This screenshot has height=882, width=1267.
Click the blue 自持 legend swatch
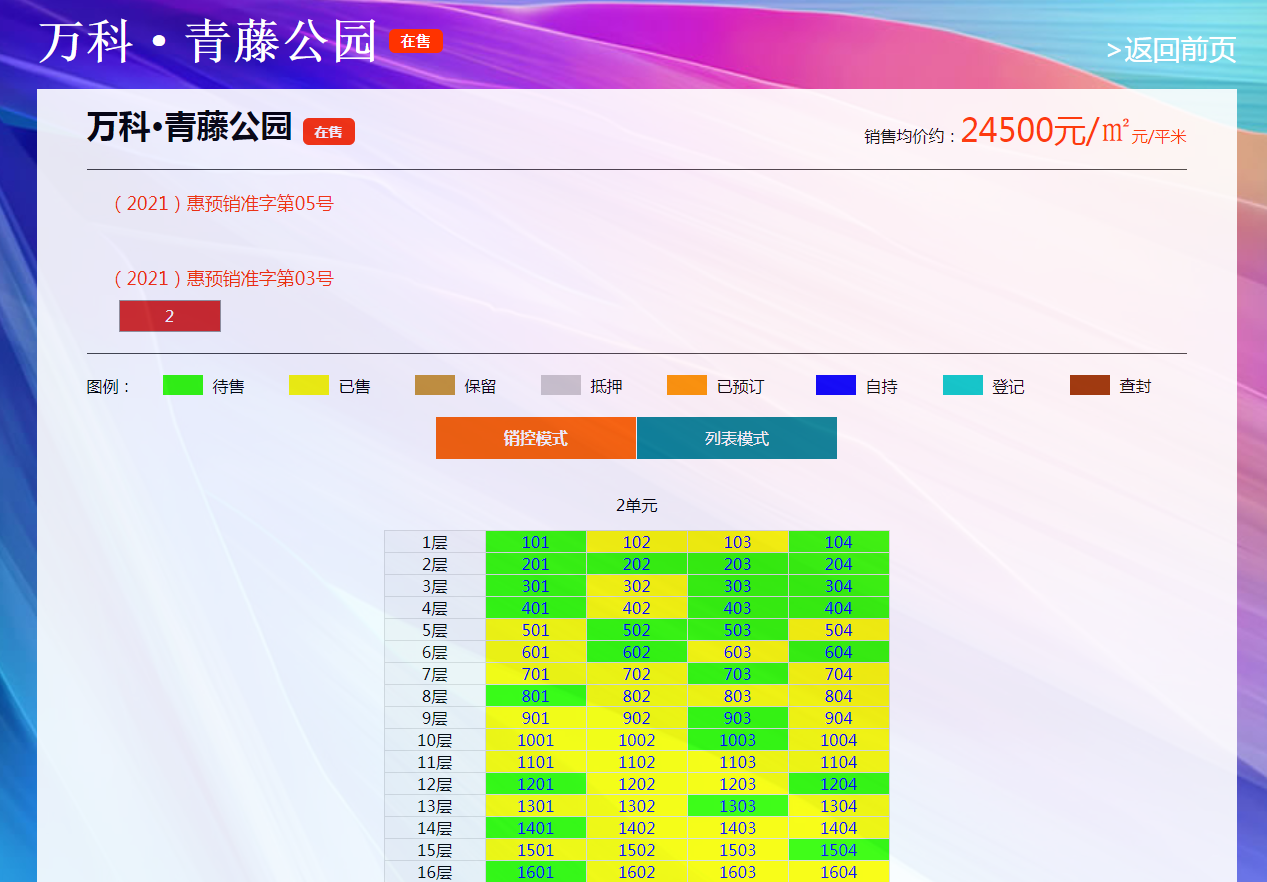(836, 385)
